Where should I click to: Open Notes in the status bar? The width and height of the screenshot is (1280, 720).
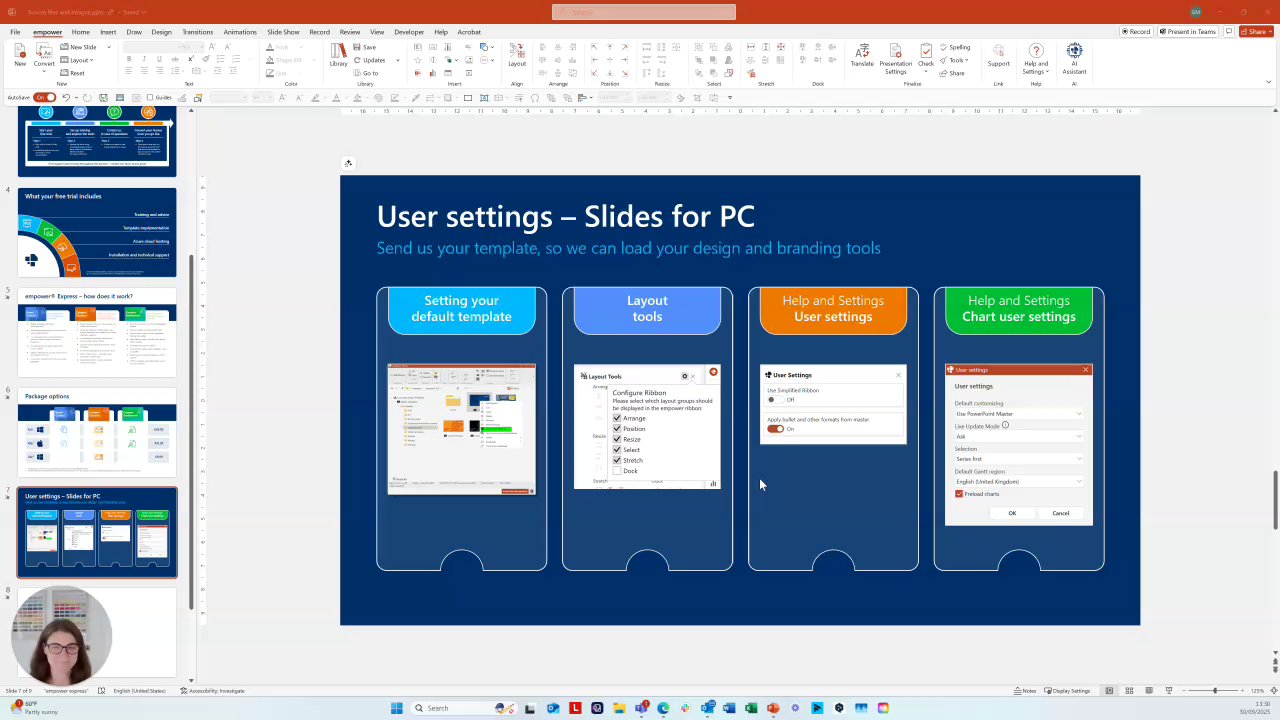[1025, 691]
